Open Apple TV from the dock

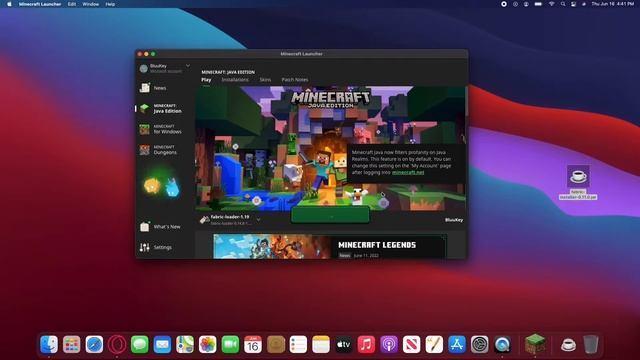(x=343, y=344)
